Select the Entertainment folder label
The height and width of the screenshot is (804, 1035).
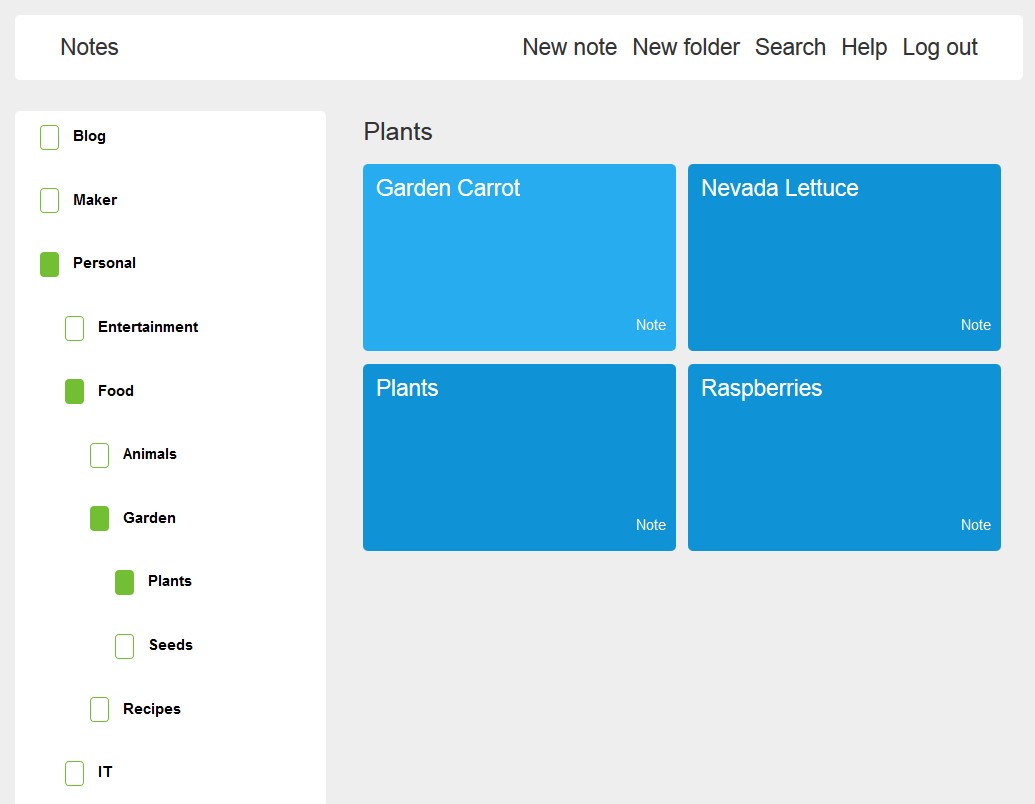click(148, 327)
